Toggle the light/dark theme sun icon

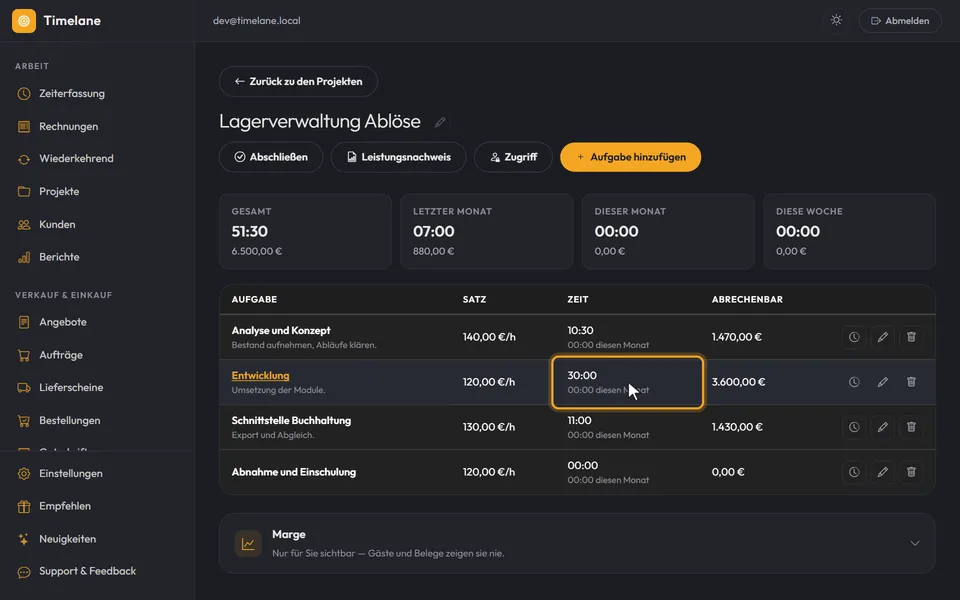click(x=836, y=20)
